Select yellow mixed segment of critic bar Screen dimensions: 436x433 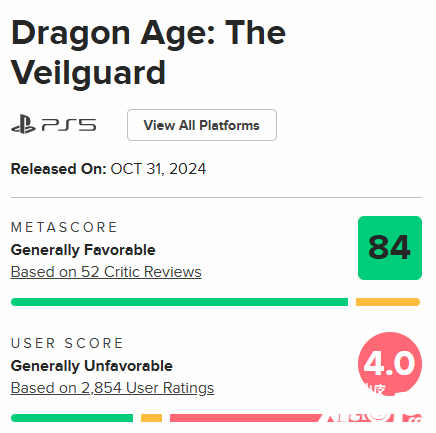[388, 302]
